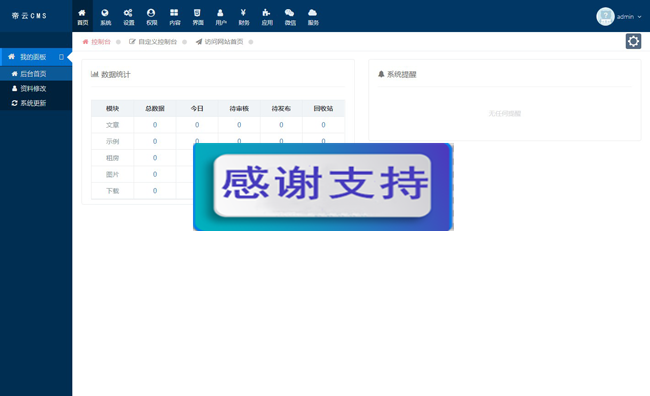The width and height of the screenshot is (650, 396).
Task: Open 图片 row's 总数据 count
Action: [x=155, y=175]
